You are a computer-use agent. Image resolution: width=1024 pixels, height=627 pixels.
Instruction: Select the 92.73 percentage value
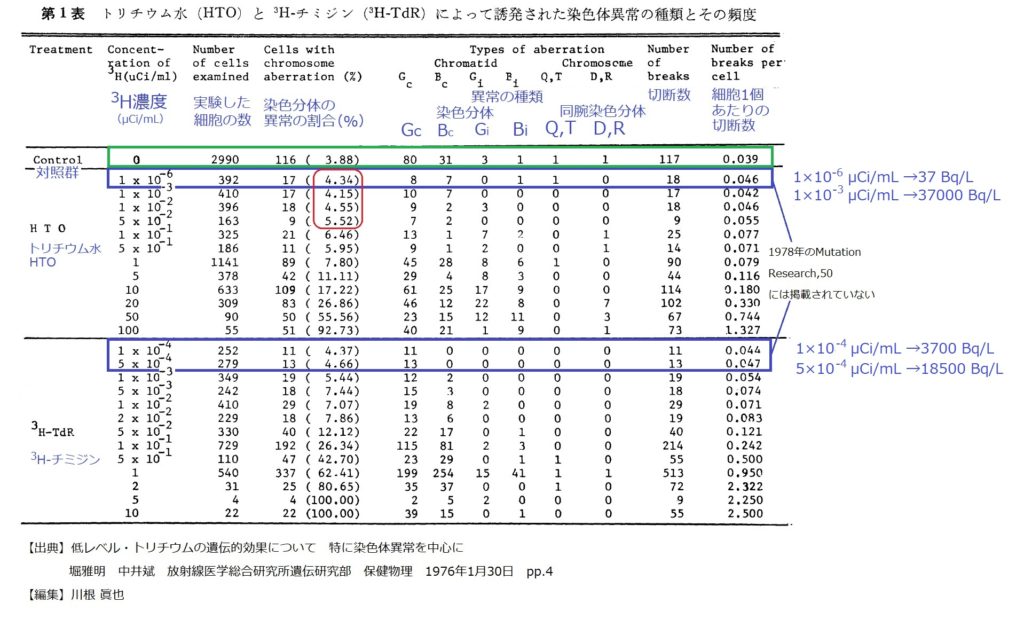click(x=335, y=329)
